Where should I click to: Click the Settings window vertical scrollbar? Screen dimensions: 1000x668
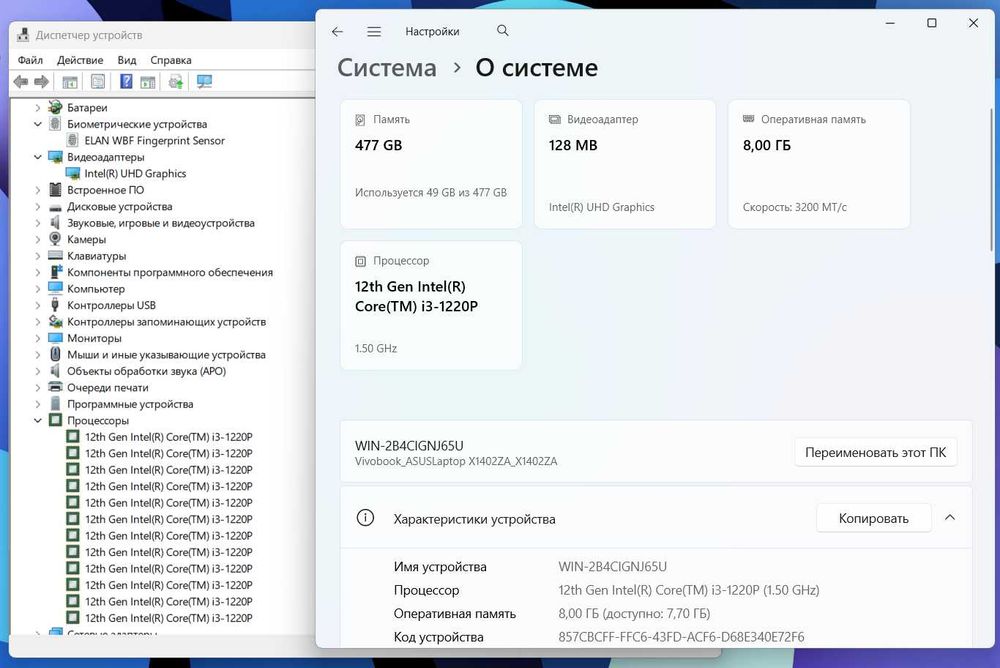[x=992, y=179]
